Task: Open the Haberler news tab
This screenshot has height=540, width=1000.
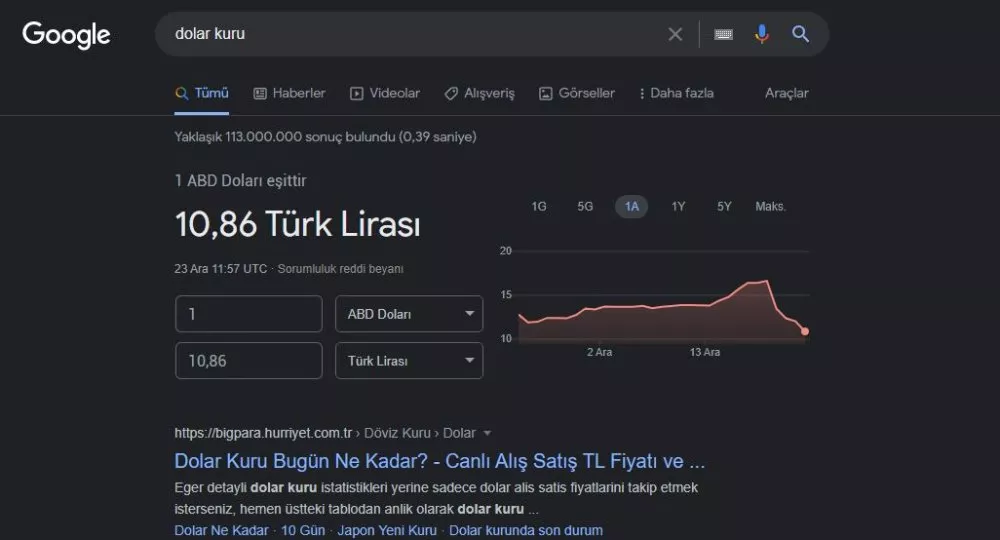Action: tap(289, 93)
